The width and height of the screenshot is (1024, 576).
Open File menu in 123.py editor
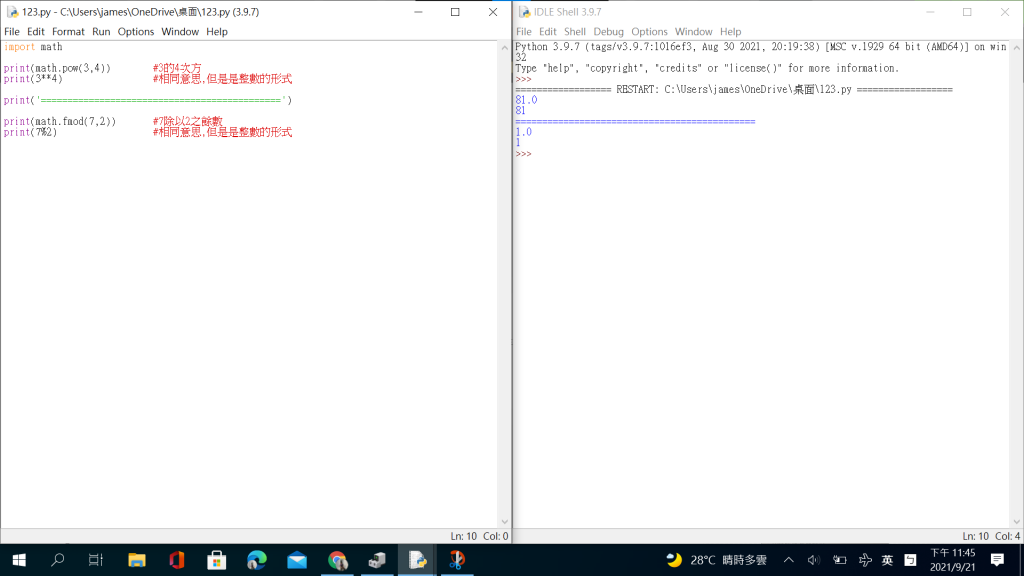(12, 31)
